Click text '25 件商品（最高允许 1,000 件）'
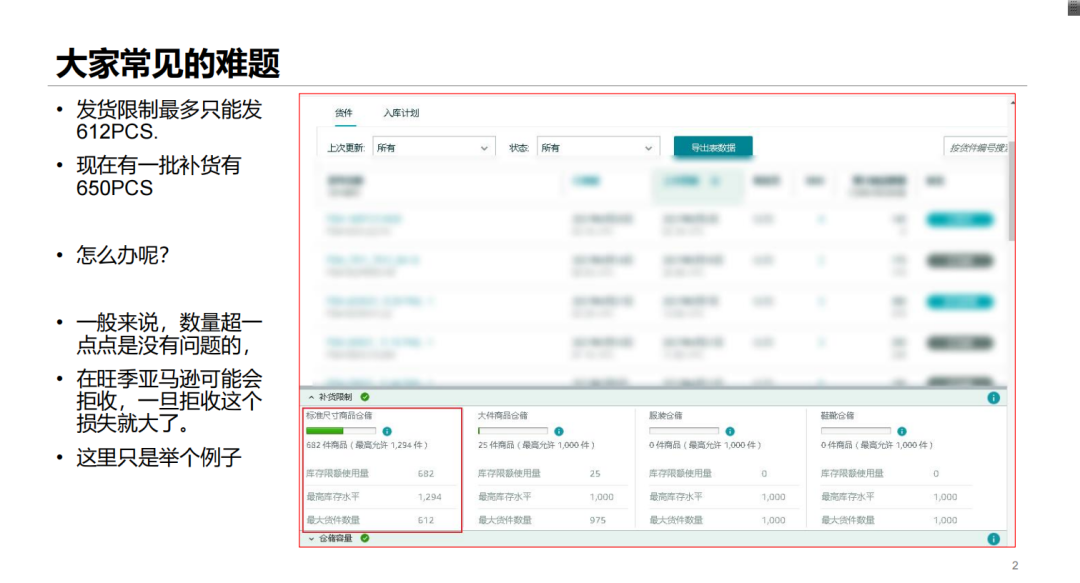The width and height of the screenshot is (1080, 583). point(537,445)
